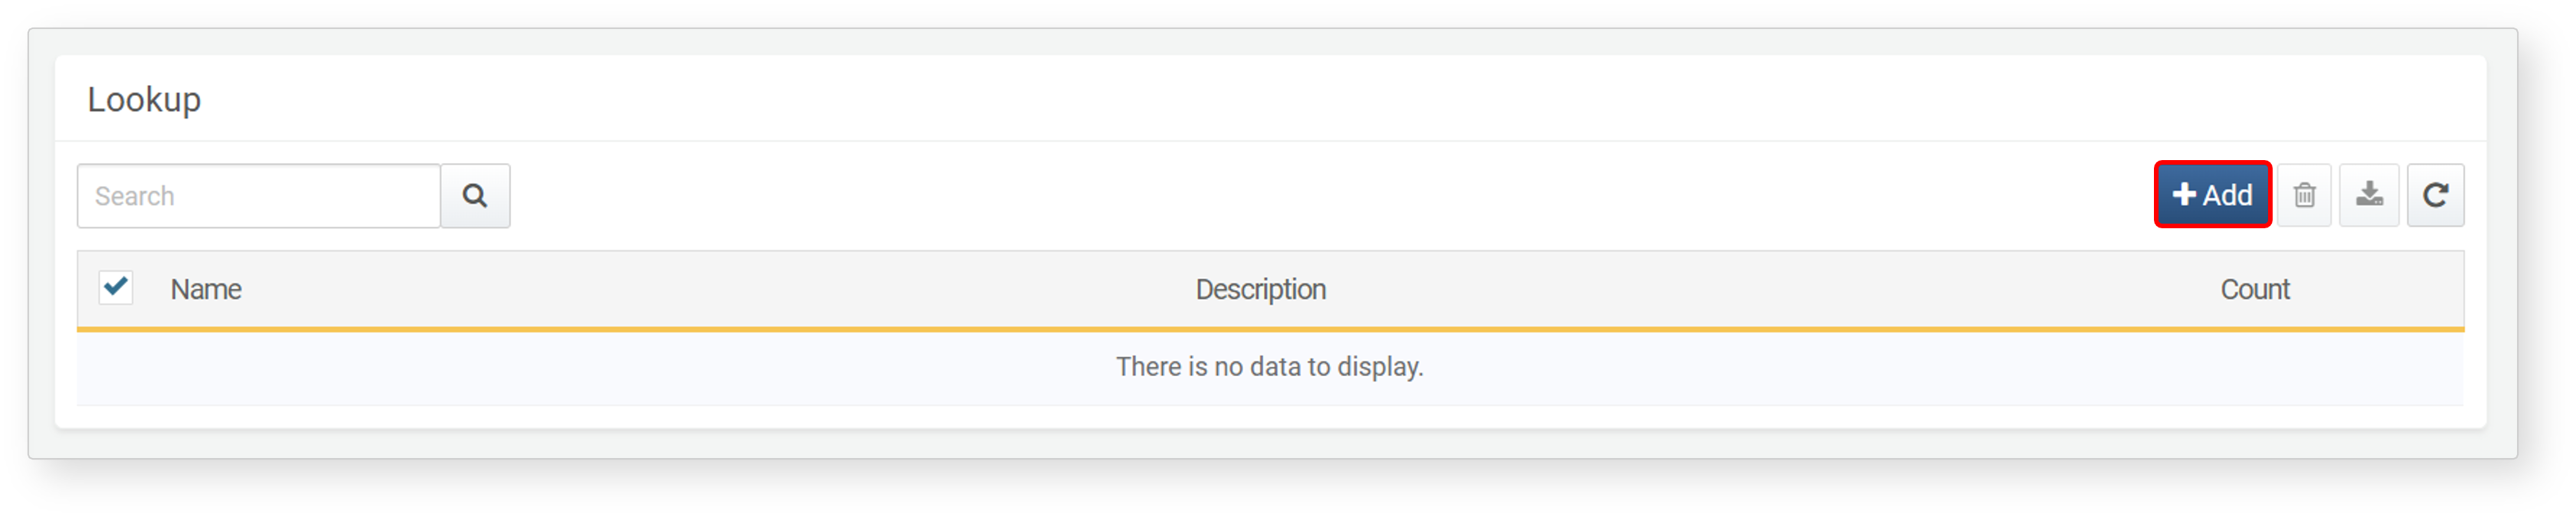This screenshot has height=517, width=2576.
Task: Click the plus icon on Add
Action: tap(2184, 194)
